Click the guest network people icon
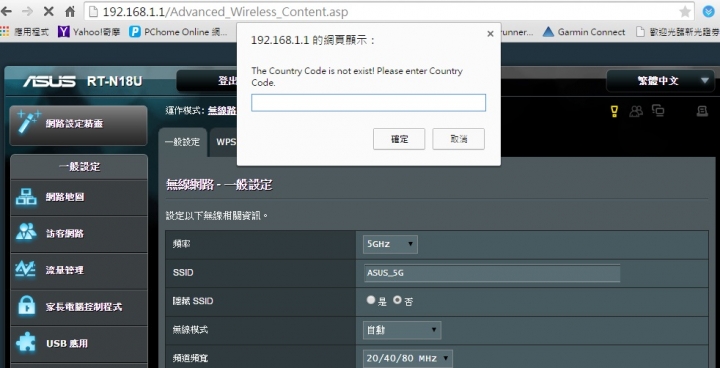The height and width of the screenshot is (368, 720). [26, 232]
